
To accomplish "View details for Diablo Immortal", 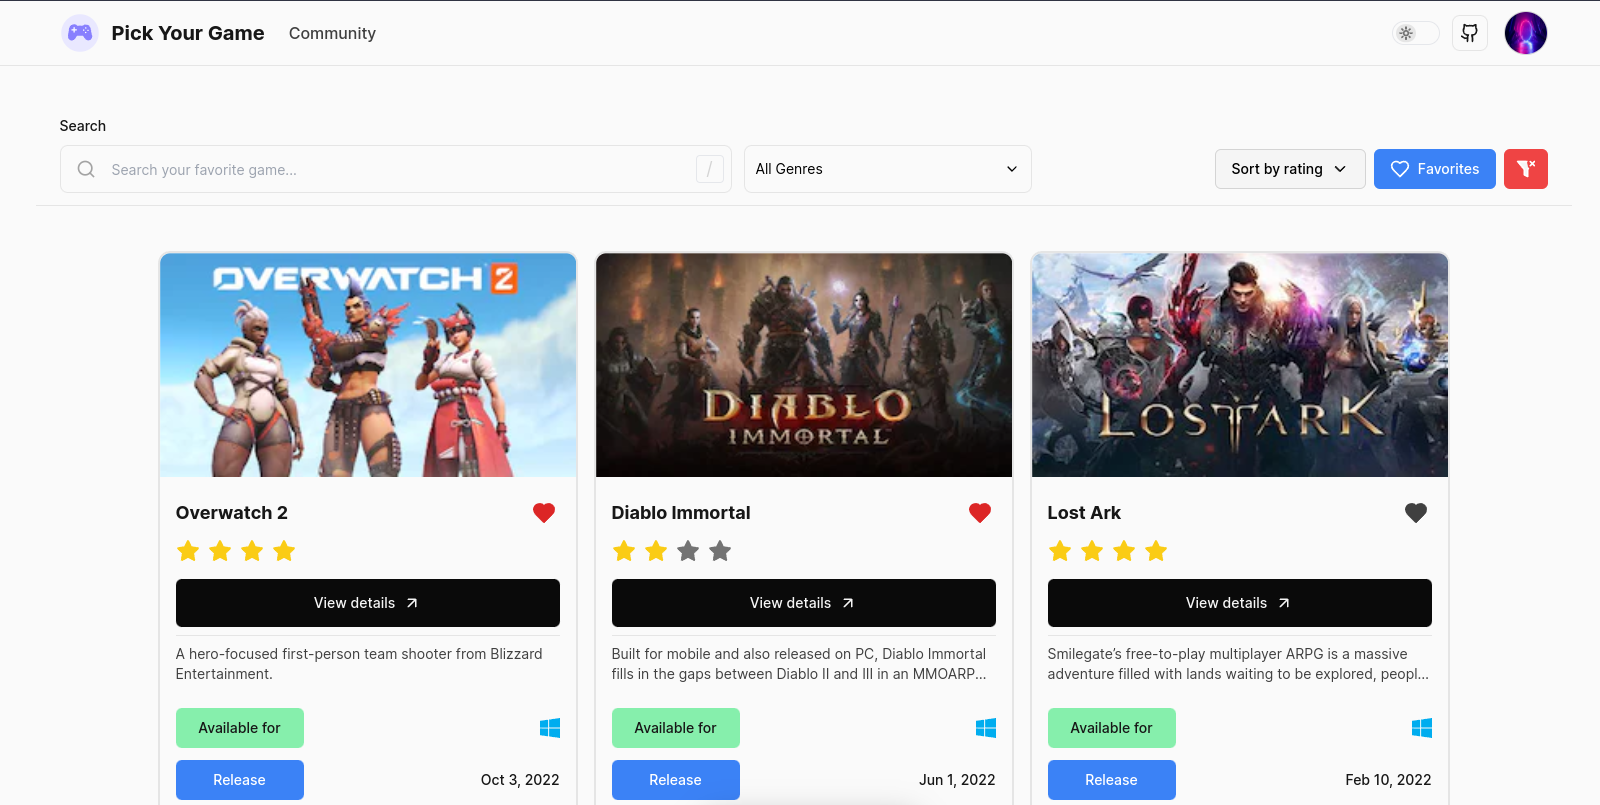I will (804, 603).
